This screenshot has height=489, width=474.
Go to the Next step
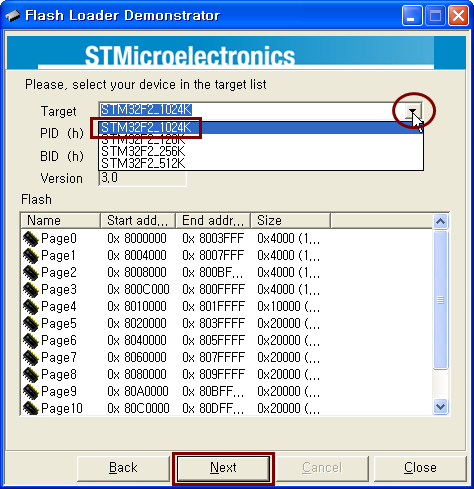tap(223, 468)
